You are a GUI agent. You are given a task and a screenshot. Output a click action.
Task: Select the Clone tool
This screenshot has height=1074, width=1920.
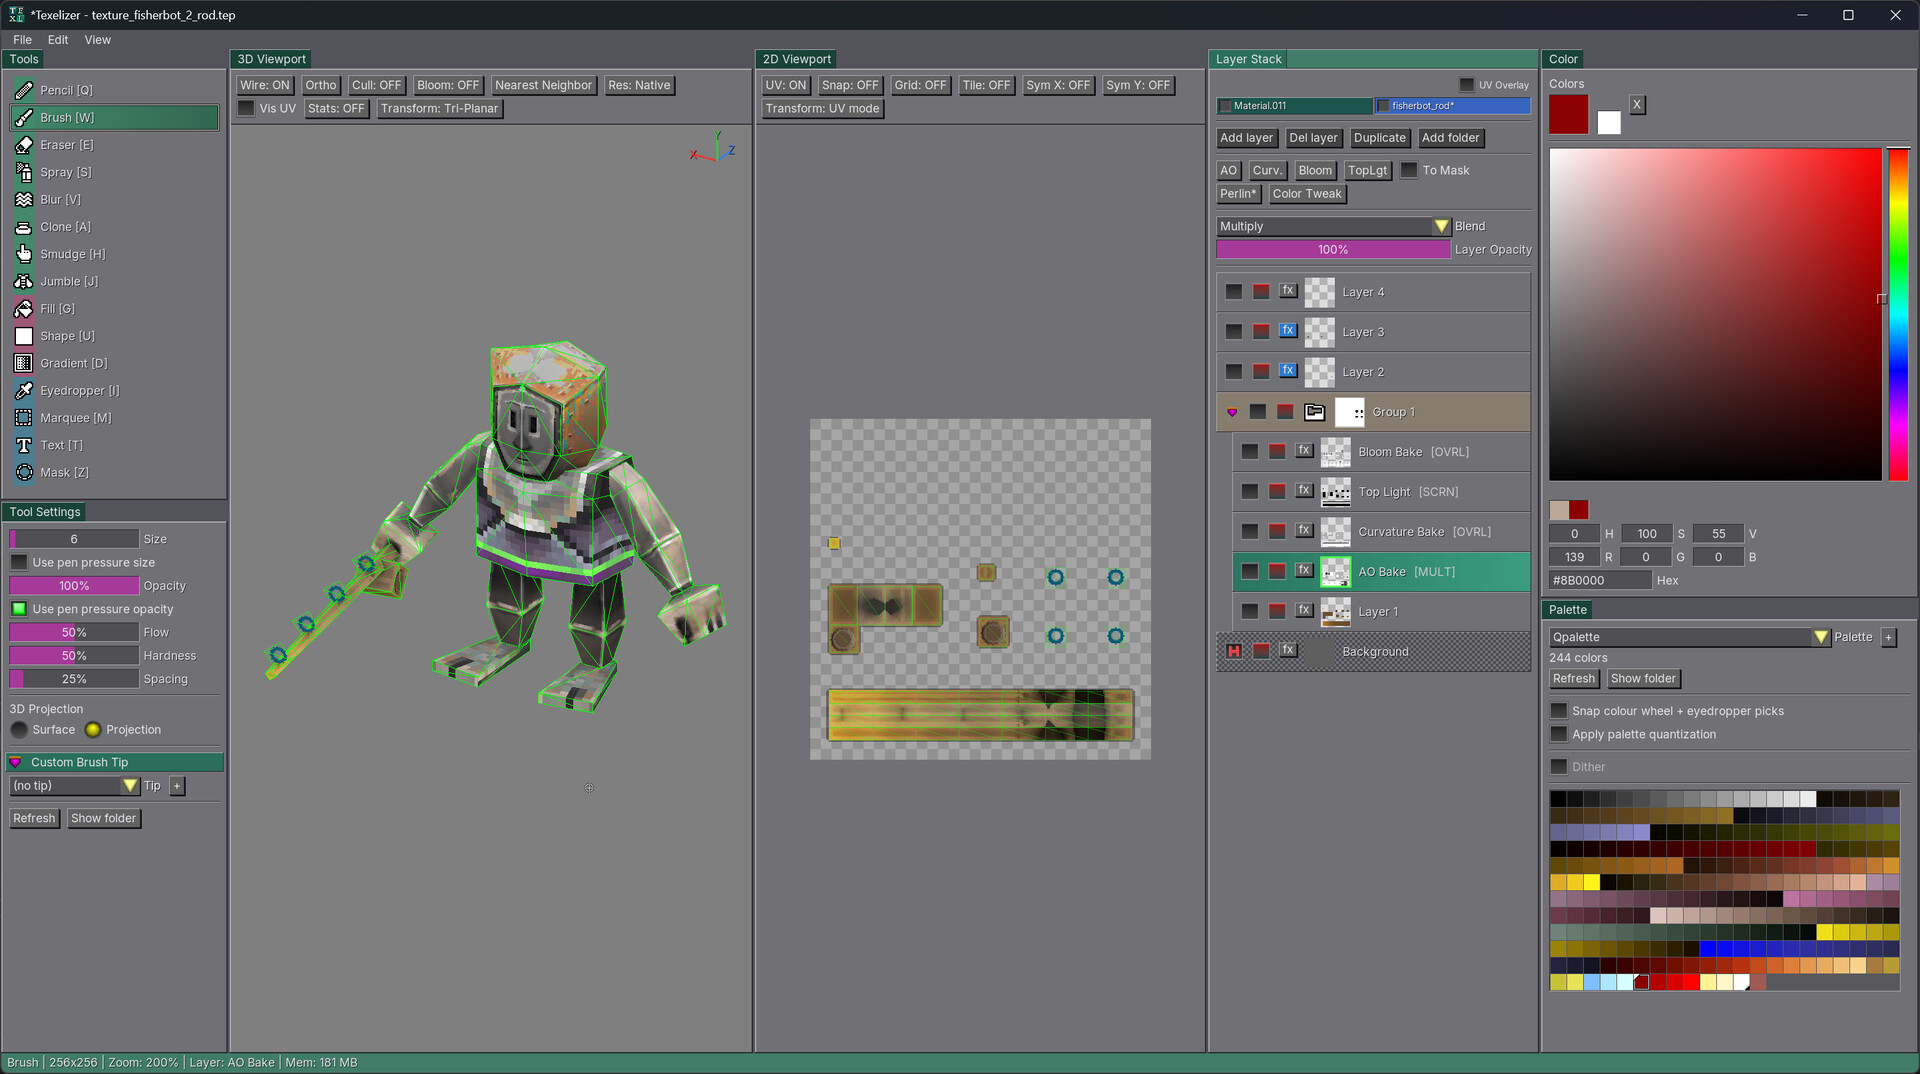coord(114,227)
